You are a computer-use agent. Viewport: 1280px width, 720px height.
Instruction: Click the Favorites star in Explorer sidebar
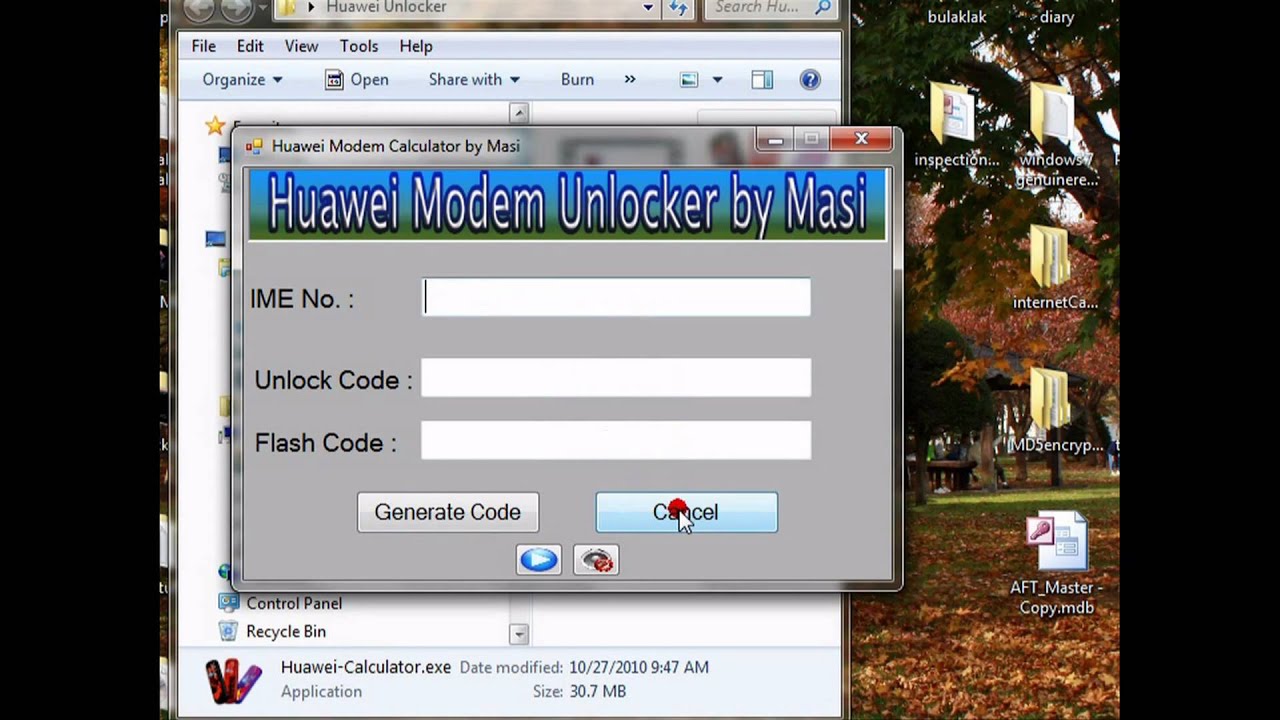tap(214, 126)
